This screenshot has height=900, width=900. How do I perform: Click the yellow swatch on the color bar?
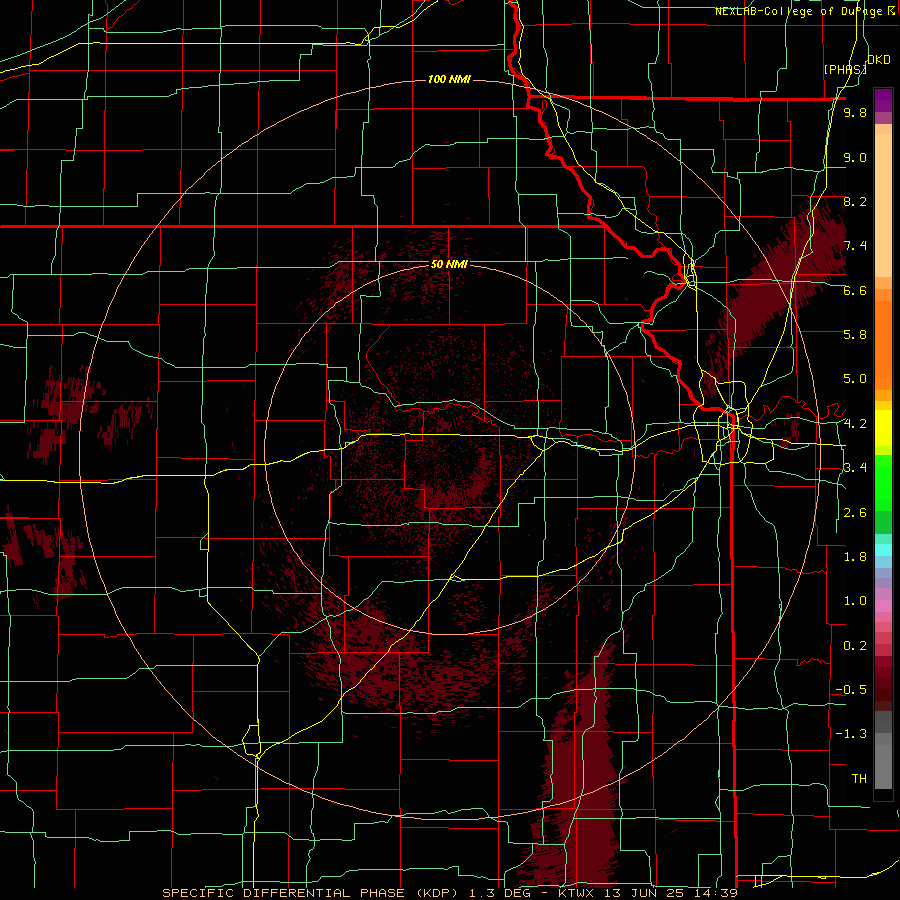pyautogui.click(x=883, y=428)
